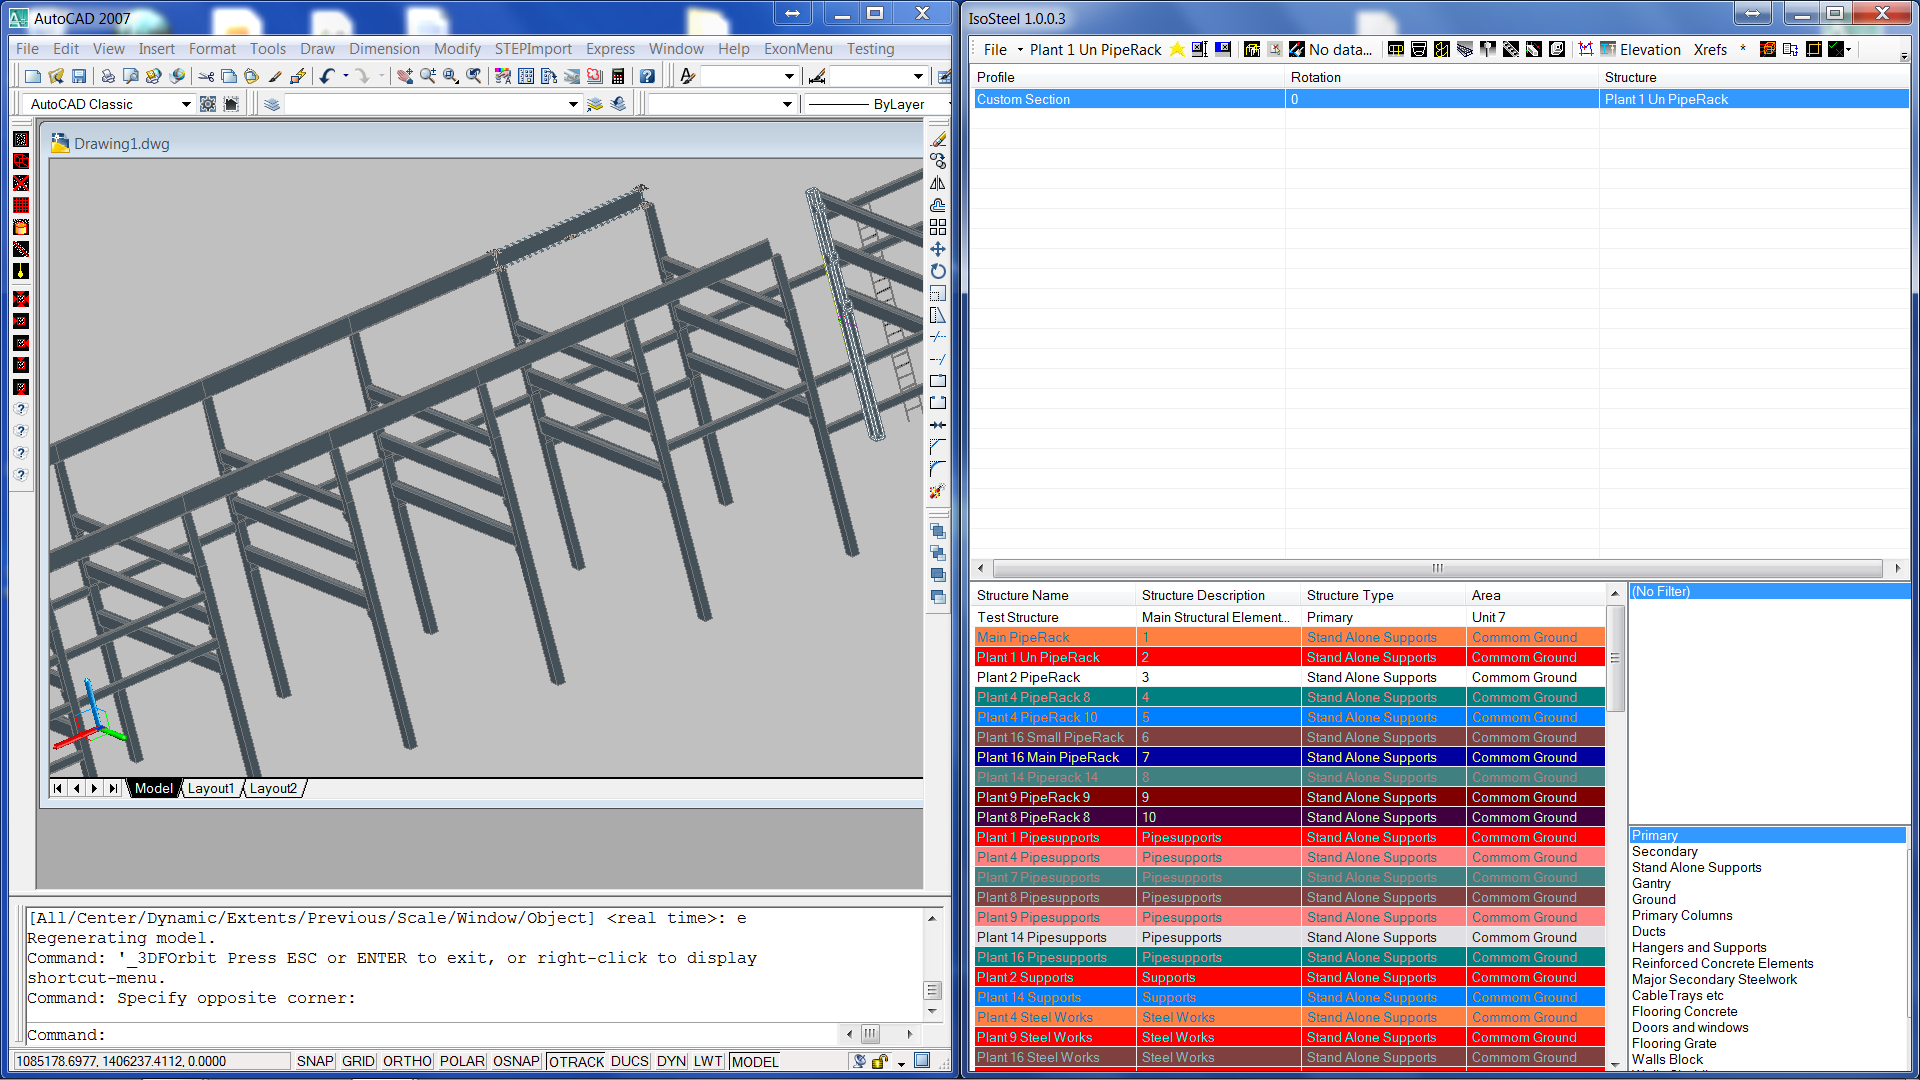Open the IsoSteel File menu
The height and width of the screenshot is (1080, 1920).
point(995,49)
